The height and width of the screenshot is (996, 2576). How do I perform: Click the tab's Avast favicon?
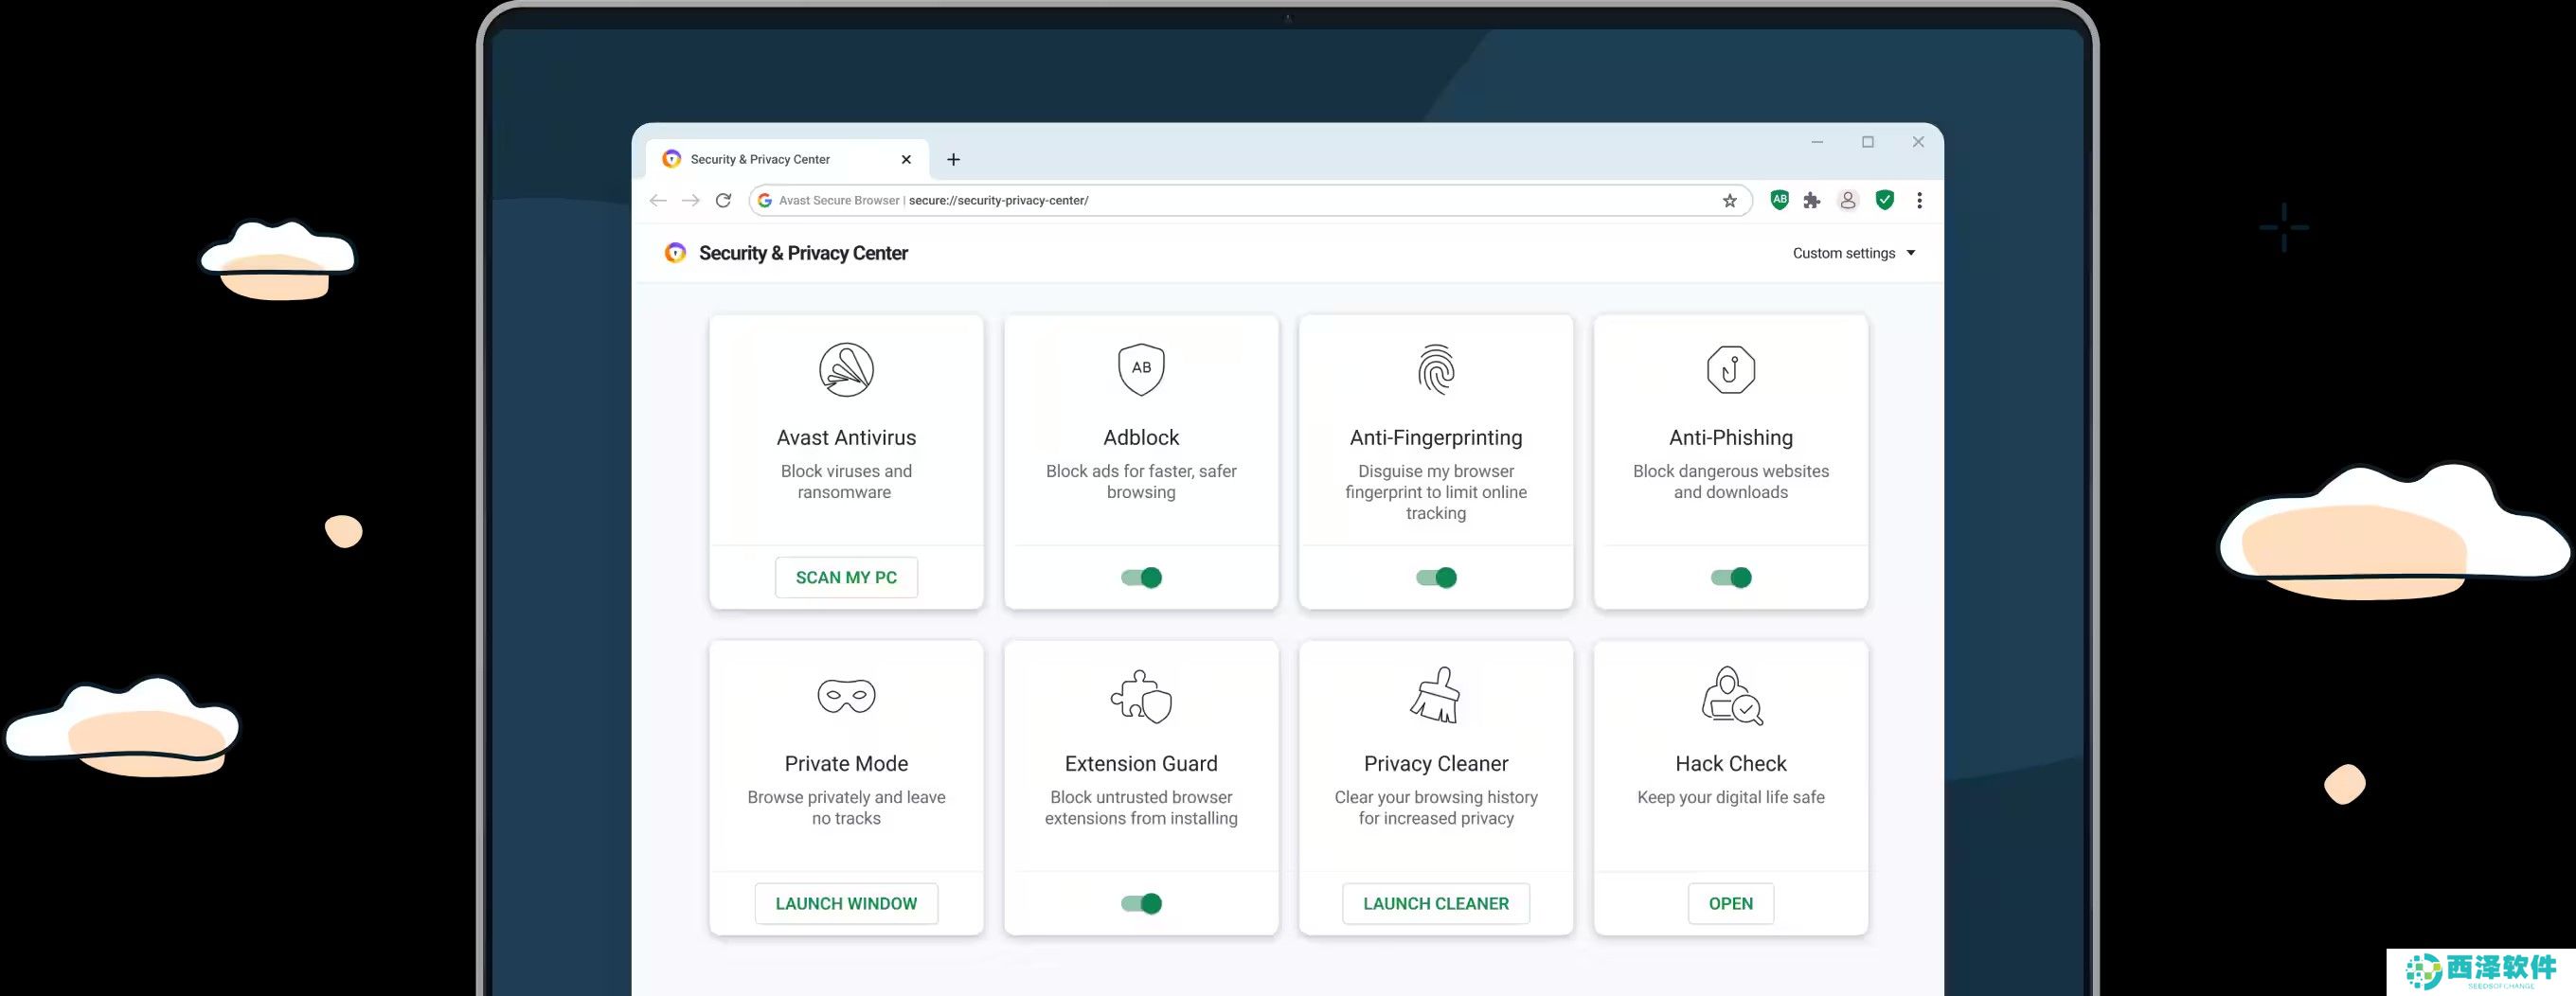pyautogui.click(x=672, y=159)
